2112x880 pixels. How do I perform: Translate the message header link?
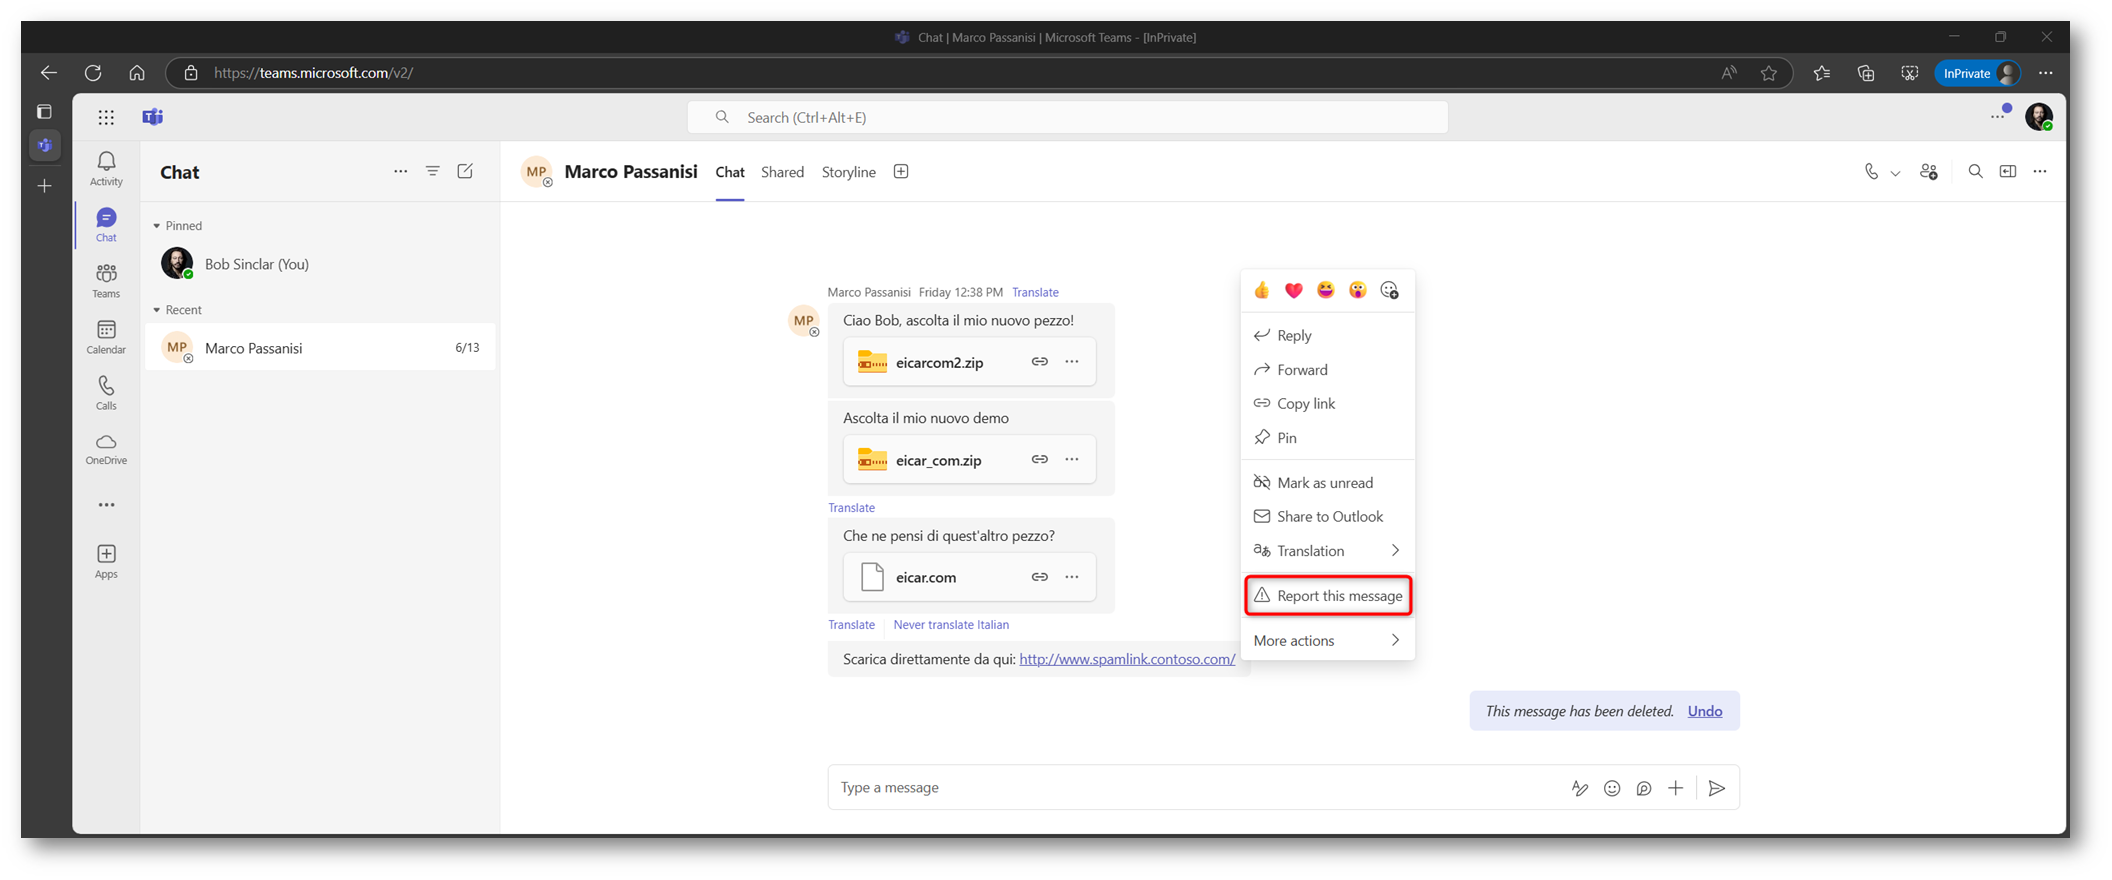[x=1035, y=292]
